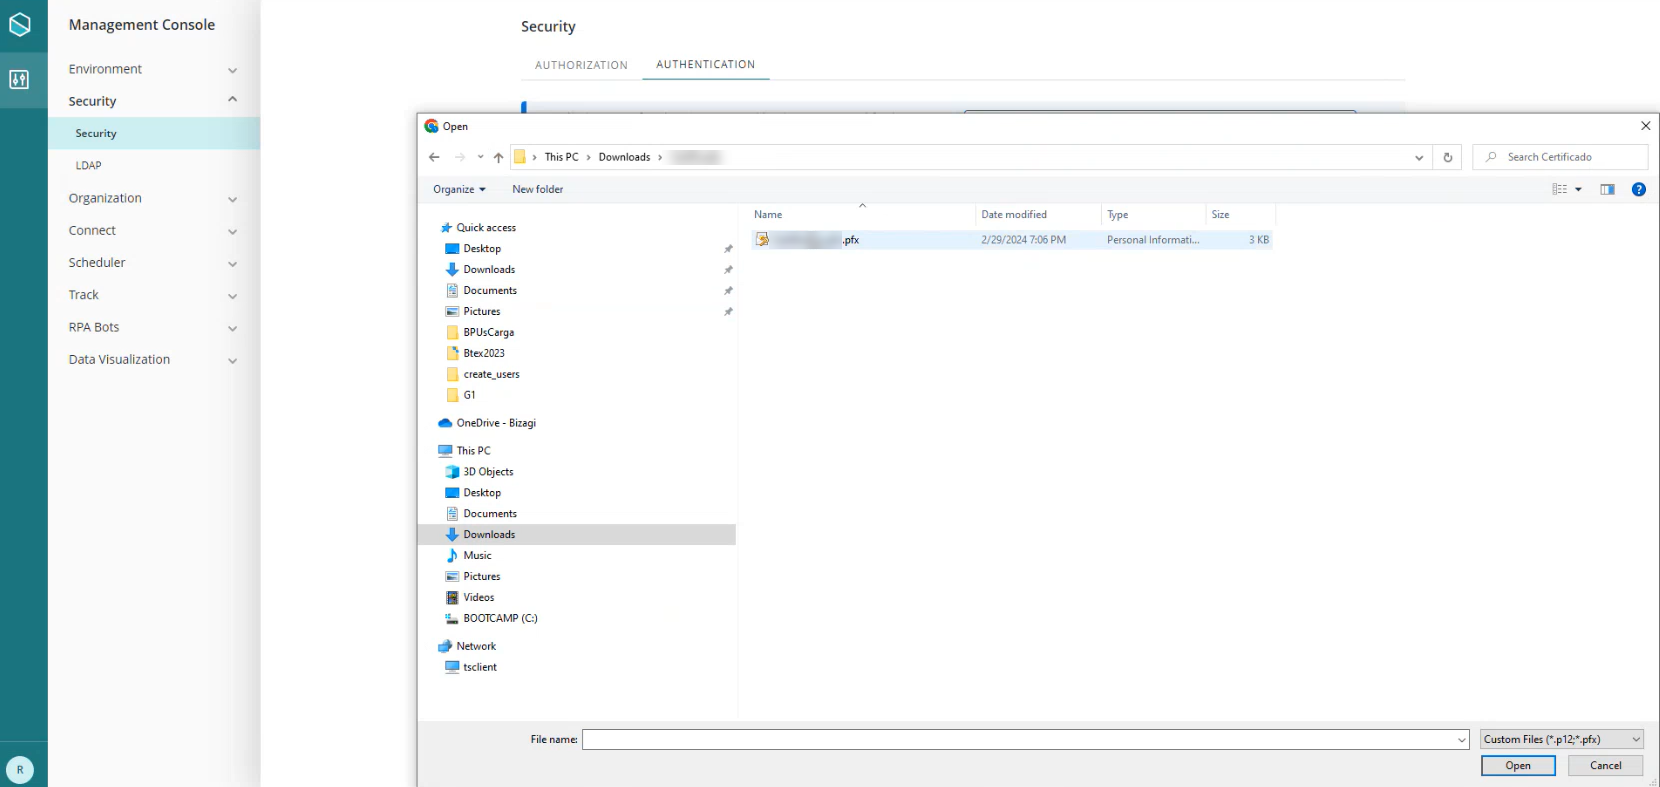This screenshot has height=787, width=1660.
Task: Select the .pfx certificate file
Action: 1011,240
